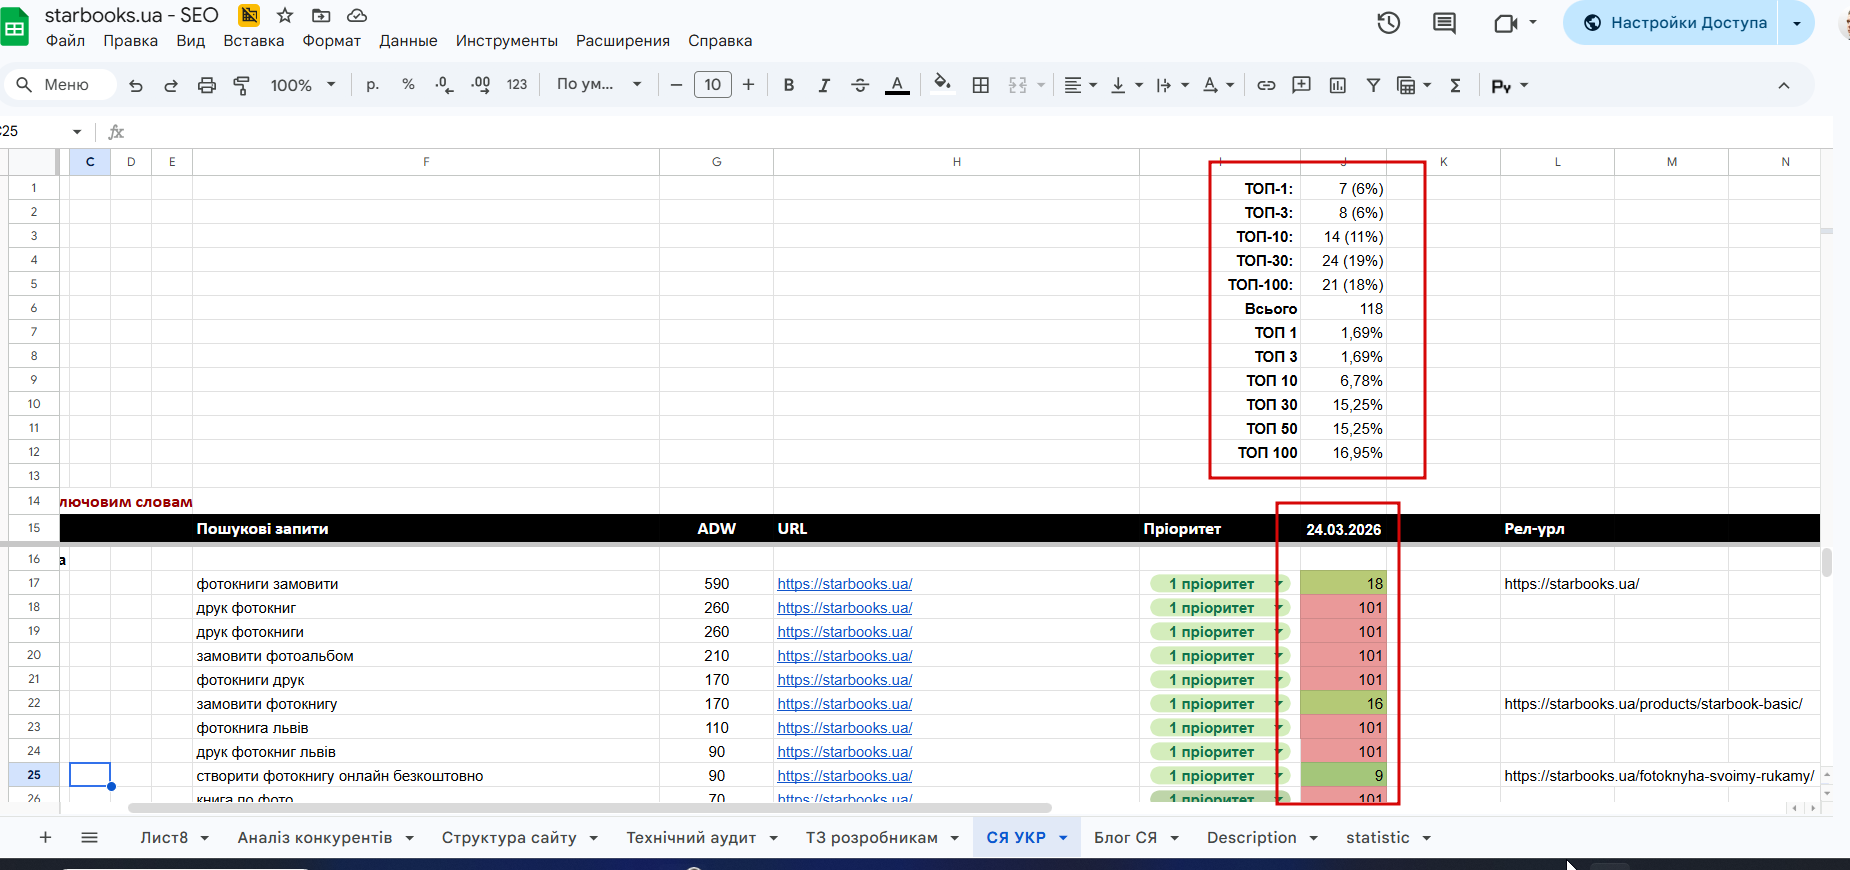Open priority dropdown in the друк фотокниг row

[x=1278, y=608]
